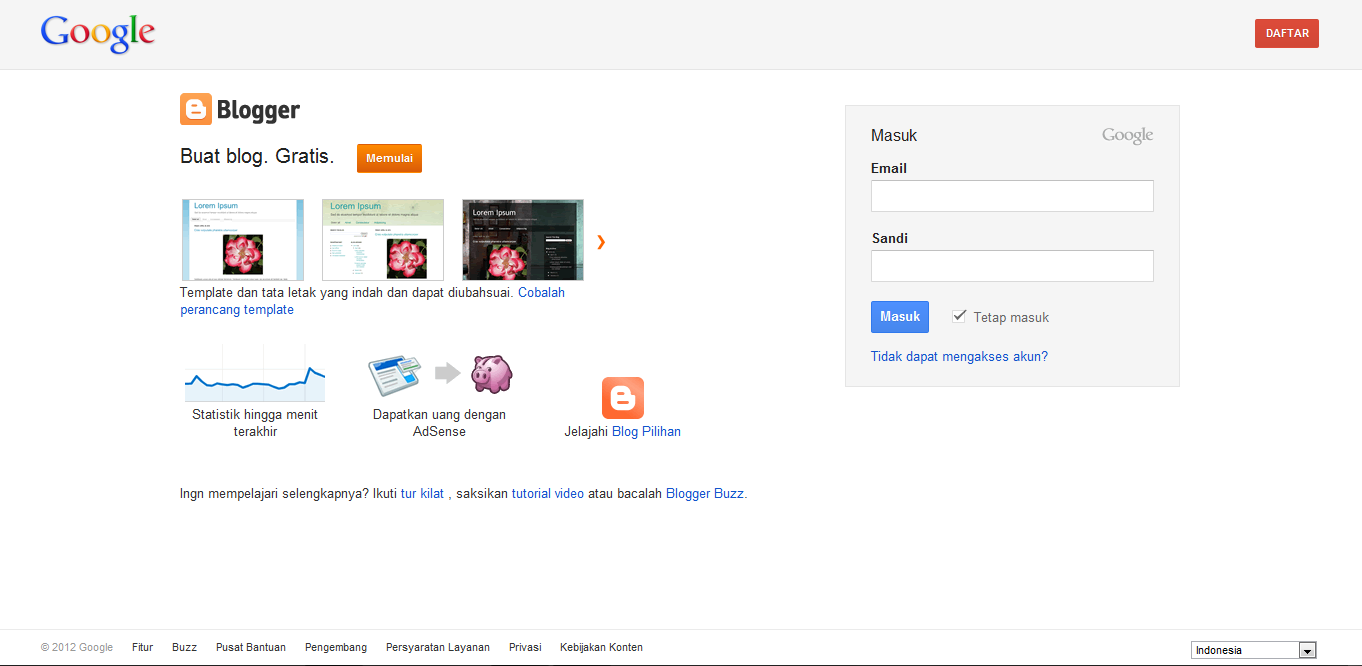Click the Blogger icon above Blog Pilihan
Image resolution: width=1362 pixels, height=666 pixels.
(x=622, y=398)
